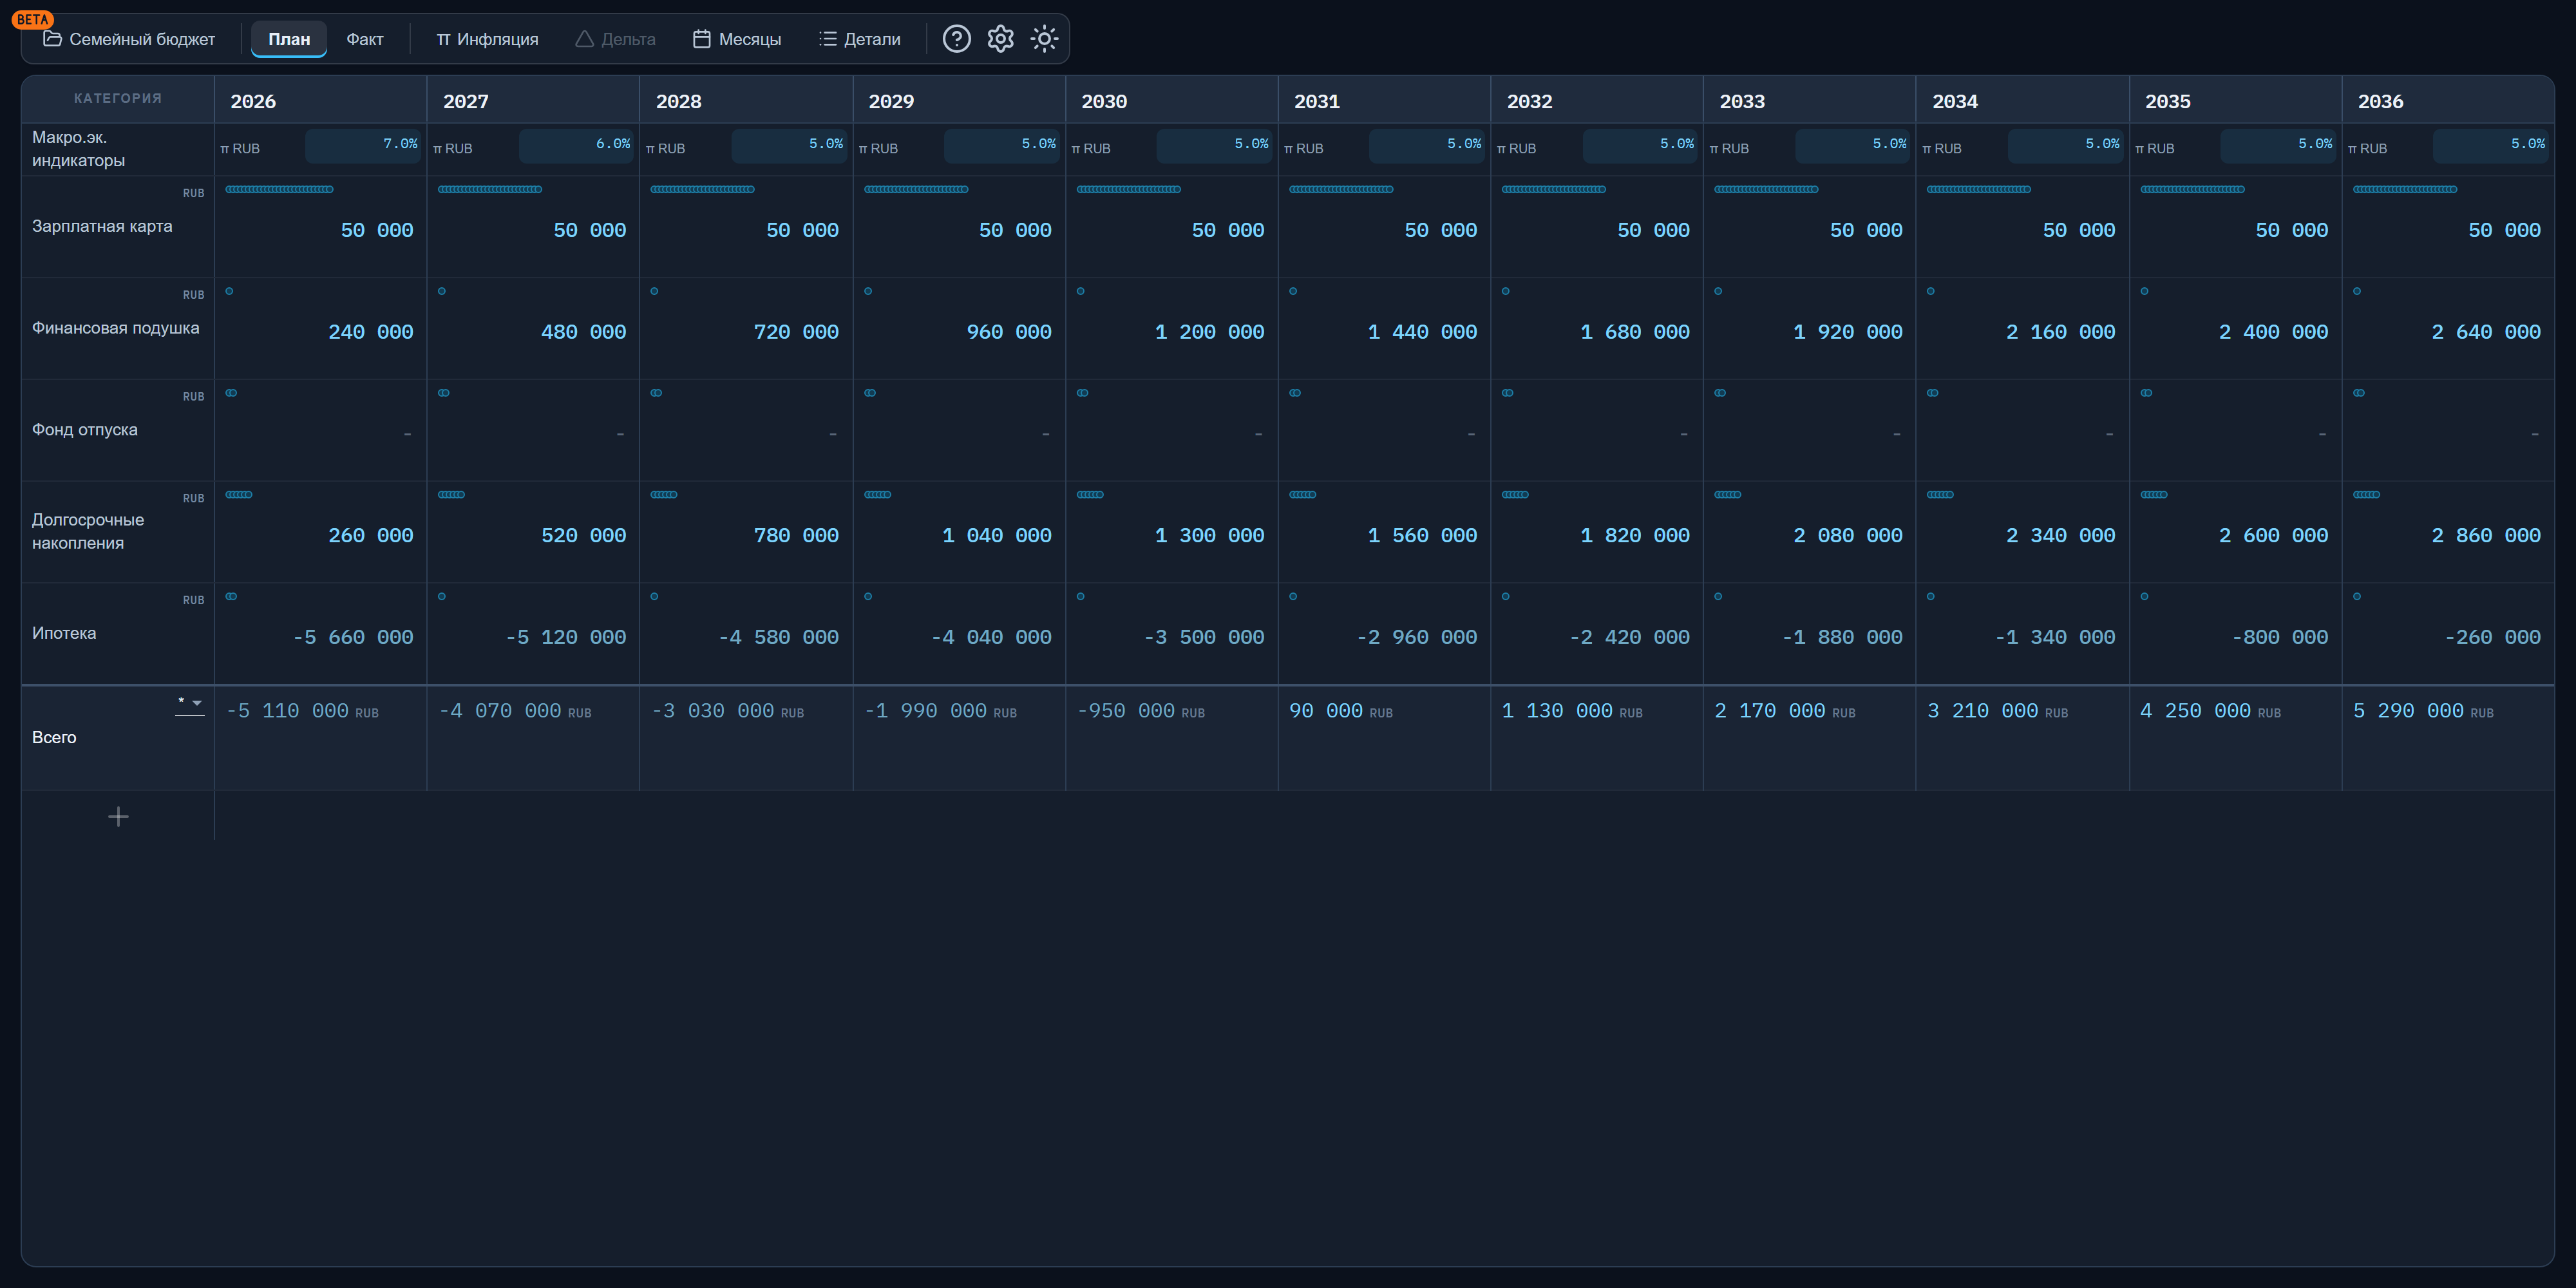The image size is (2576, 1288).
Task: Click the 2 160 000 Финансовая подушка value
Action: click(x=2060, y=332)
